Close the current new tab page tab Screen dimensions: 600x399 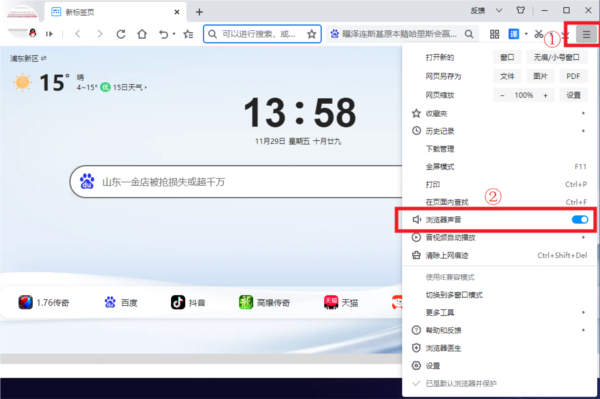coord(177,12)
